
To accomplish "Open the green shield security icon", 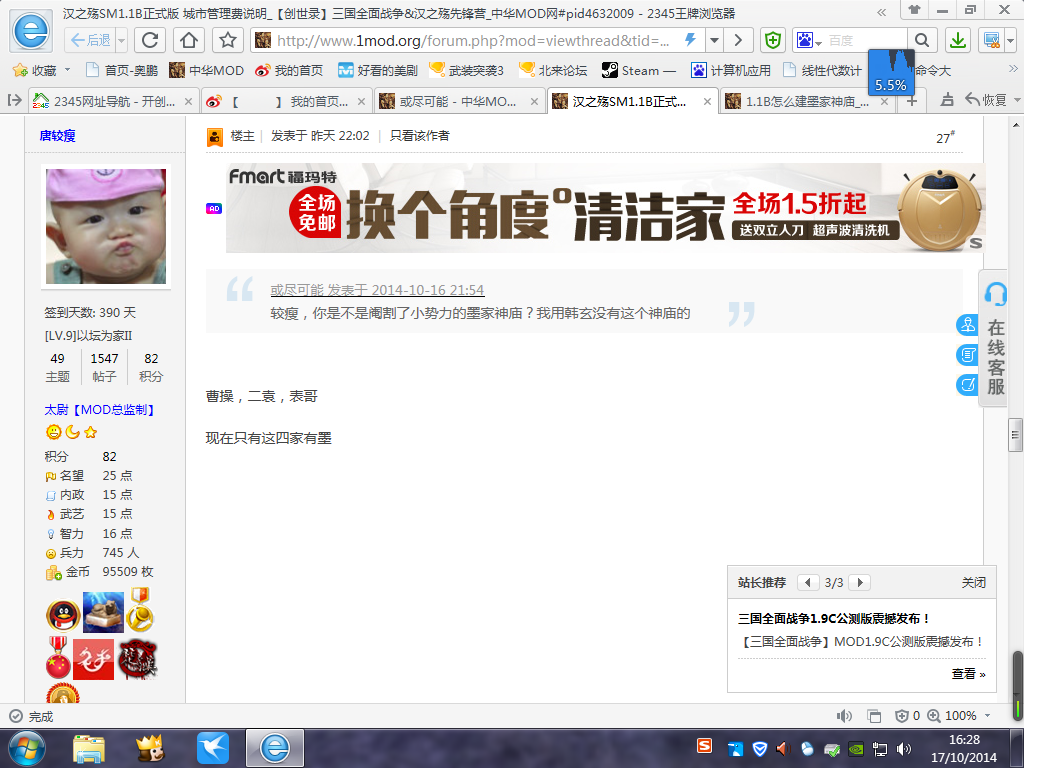I will click(772, 40).
